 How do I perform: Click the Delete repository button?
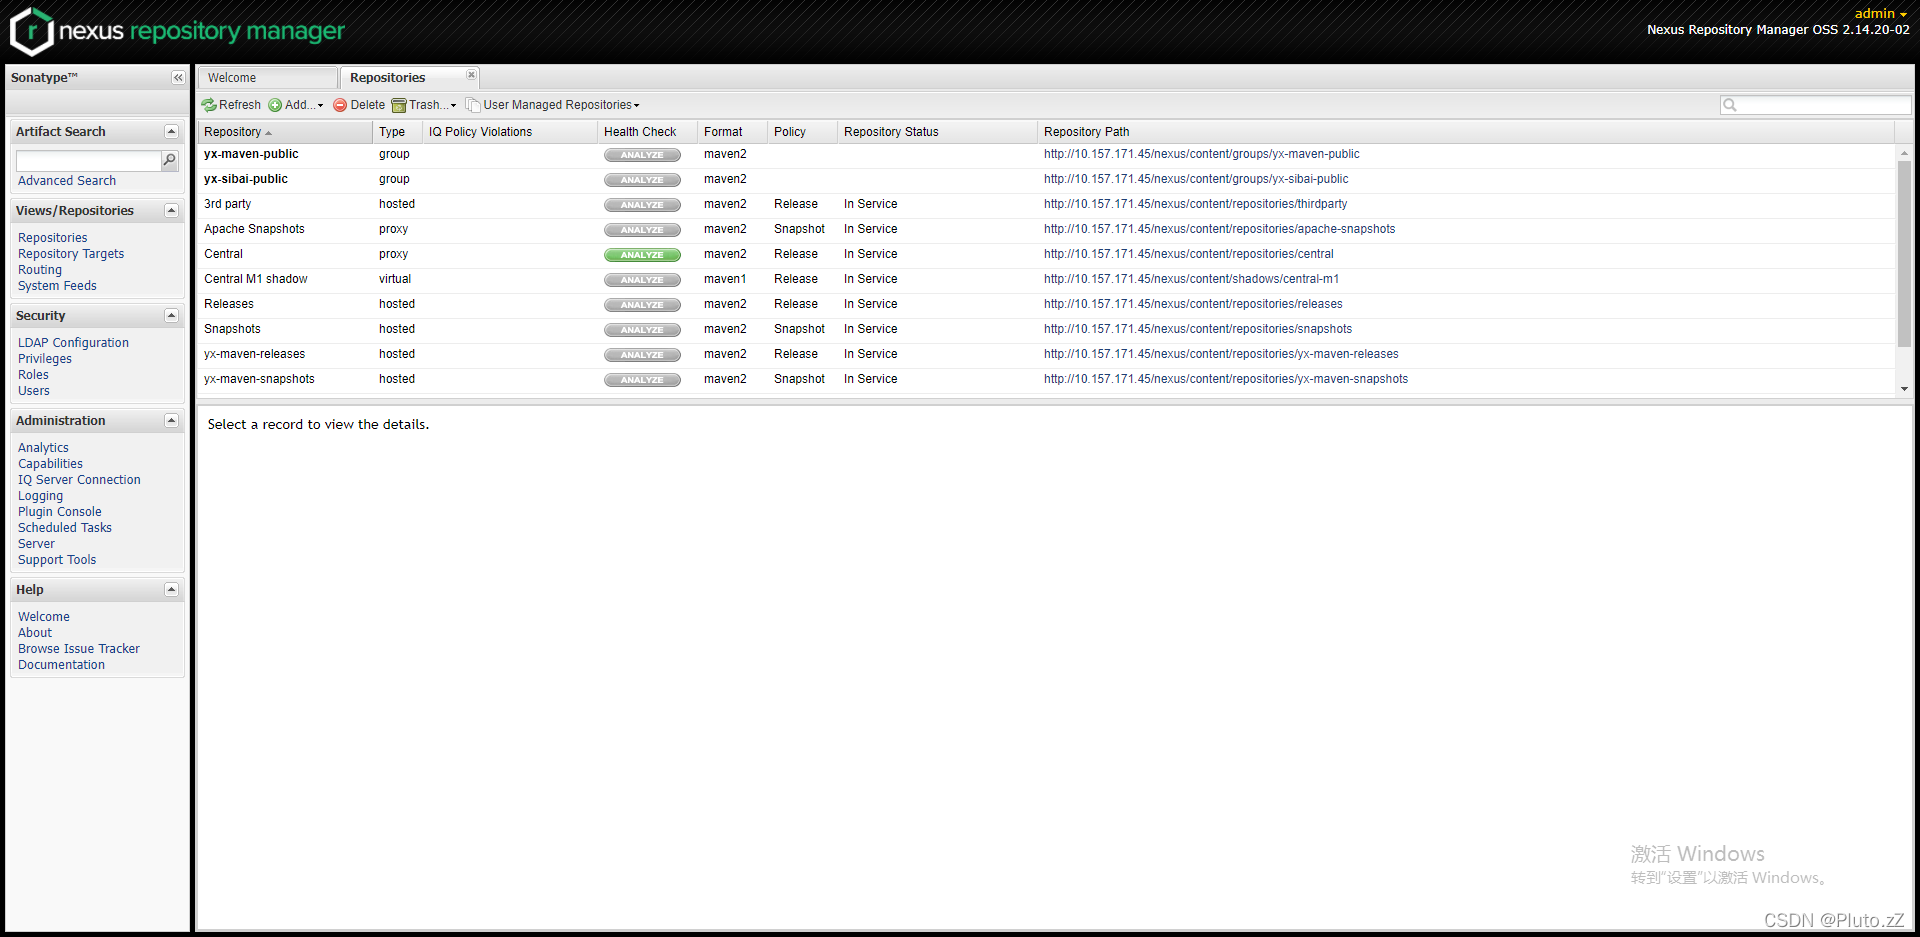pyautogui.click(x=359, y=105)
